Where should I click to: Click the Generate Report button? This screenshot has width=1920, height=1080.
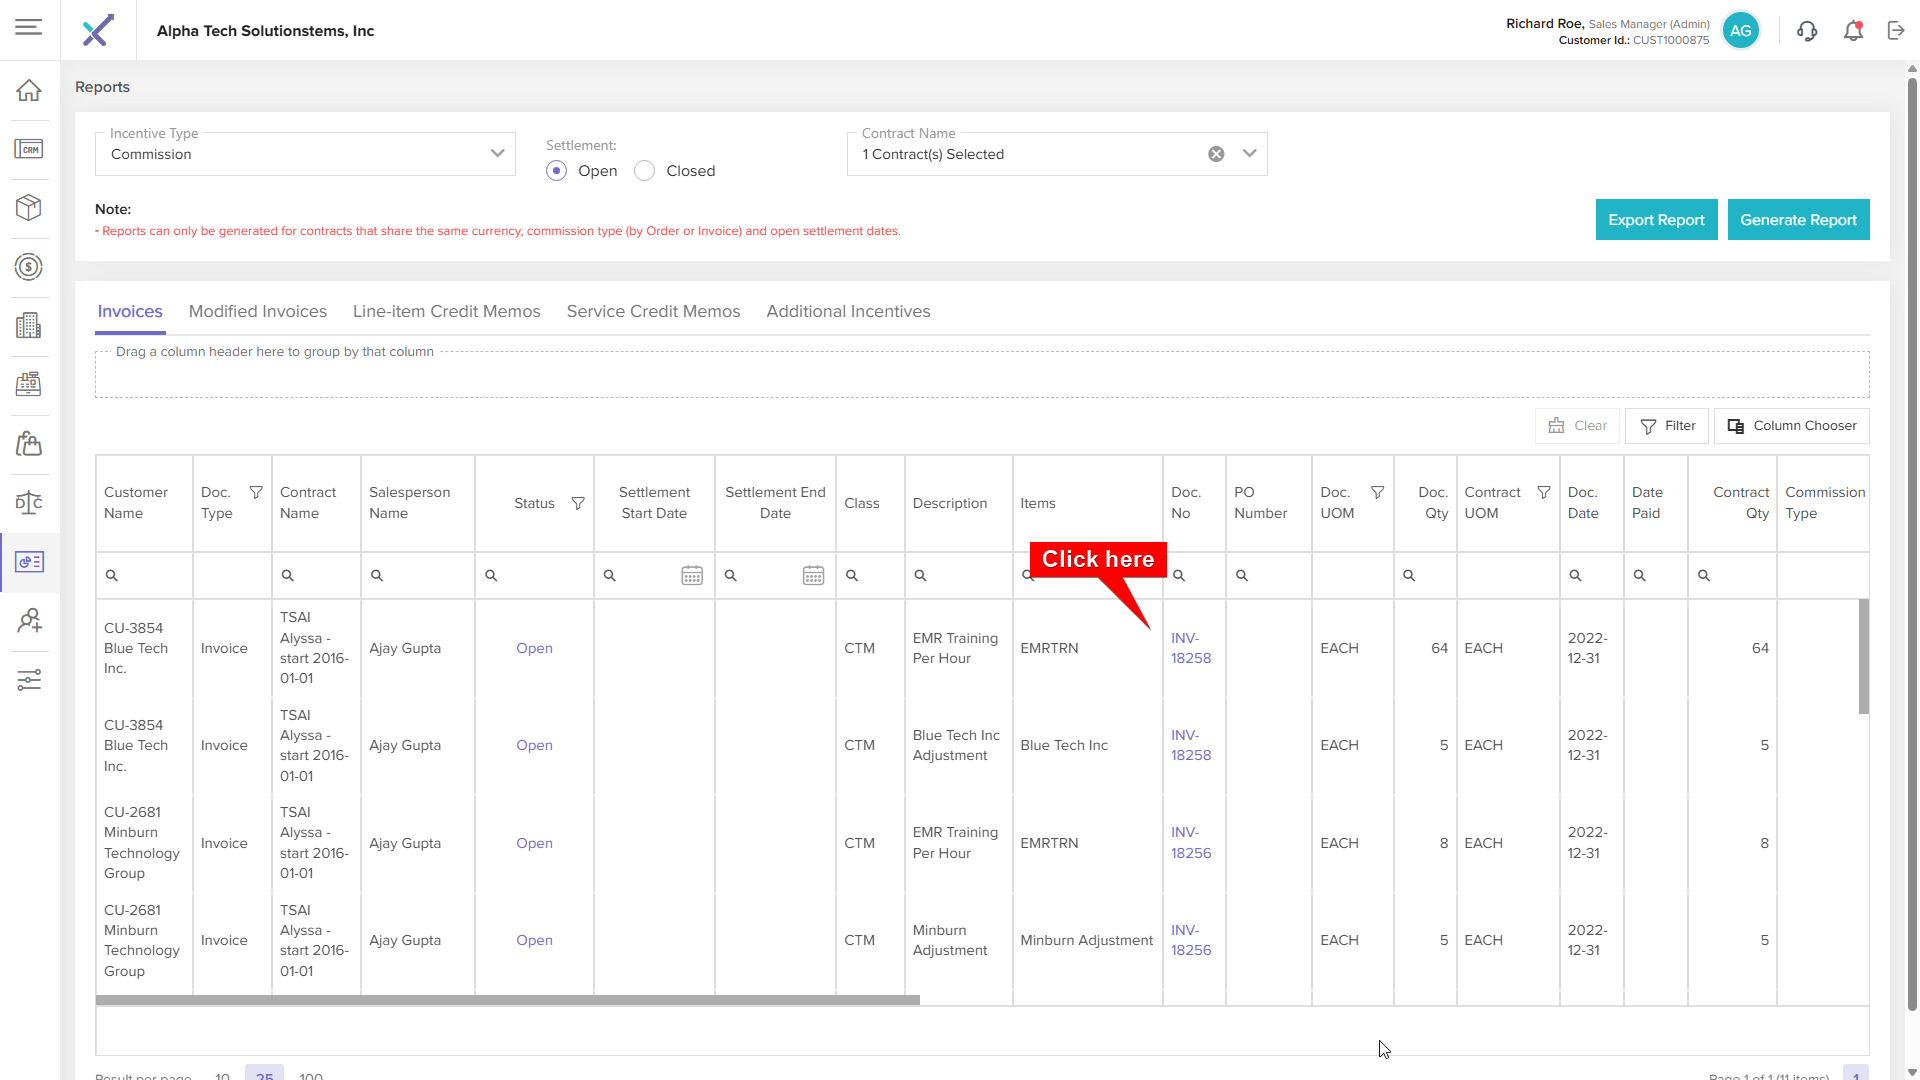coord(1798,220)
